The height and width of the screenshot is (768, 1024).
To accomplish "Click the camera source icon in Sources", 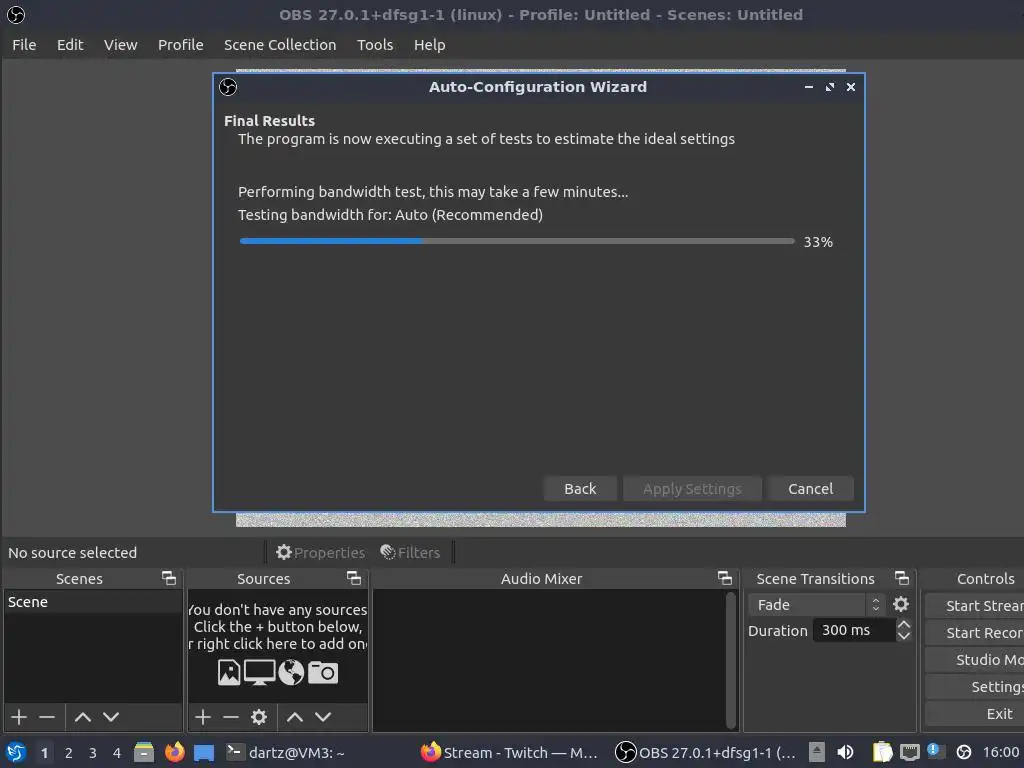I will (323, 672).
